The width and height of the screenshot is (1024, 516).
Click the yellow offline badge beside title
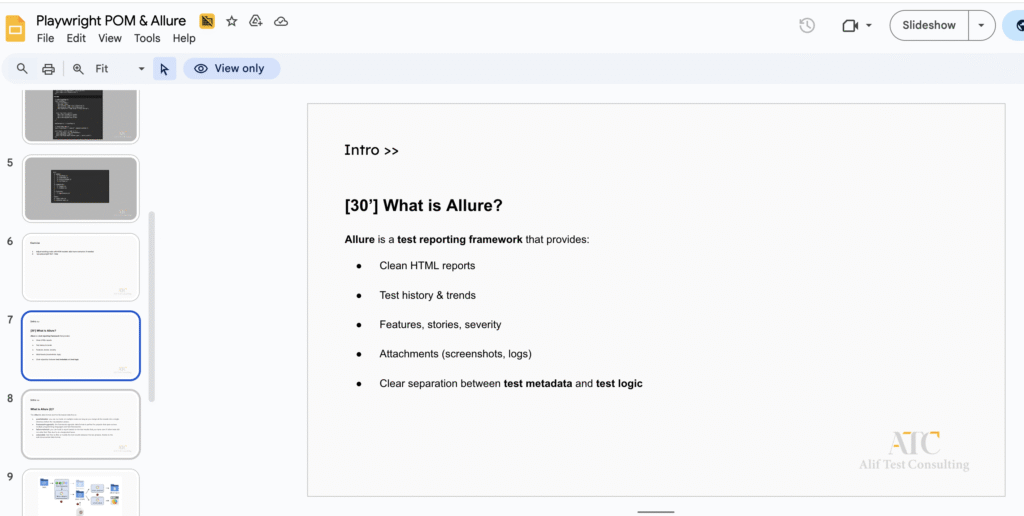click(x=207, y=21)
